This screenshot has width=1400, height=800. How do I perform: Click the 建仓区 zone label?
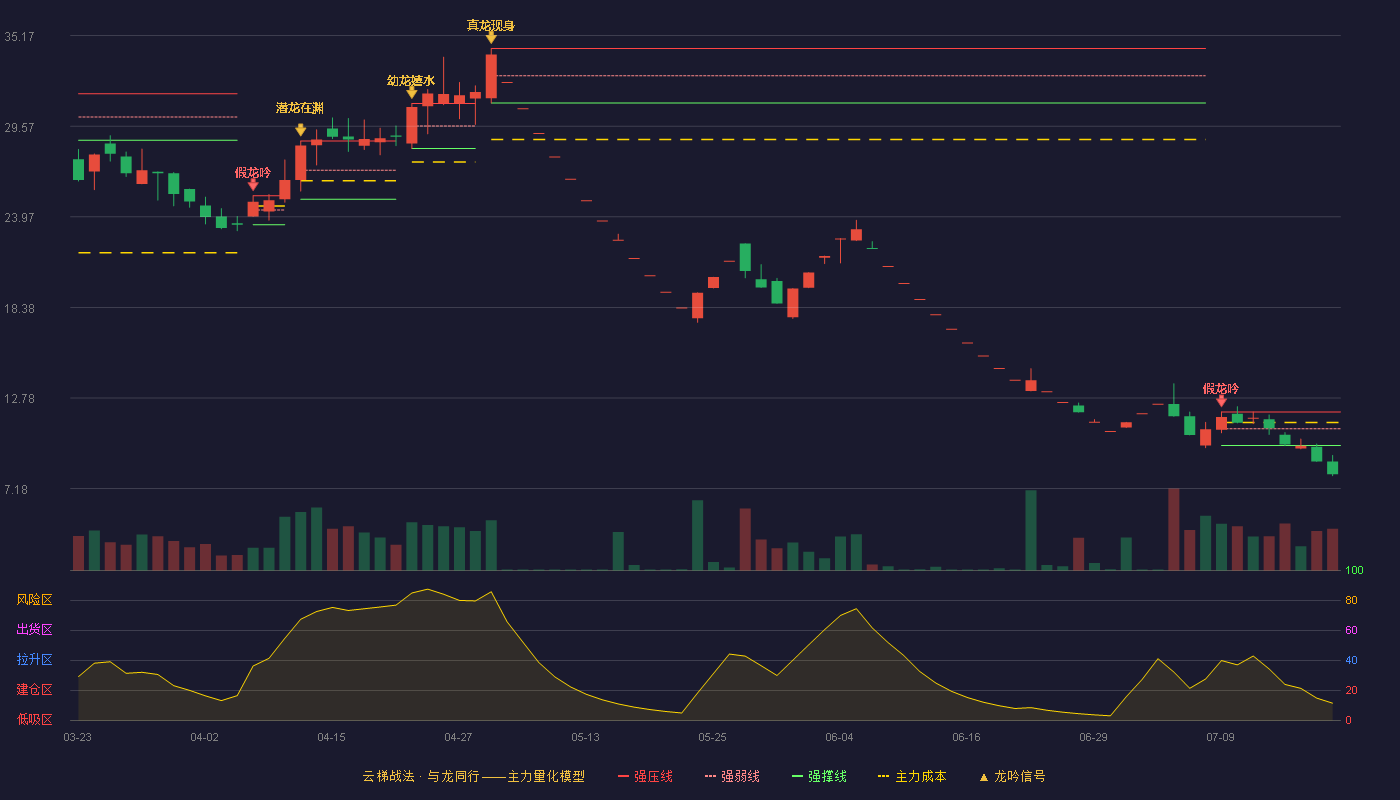click(34, 690)
